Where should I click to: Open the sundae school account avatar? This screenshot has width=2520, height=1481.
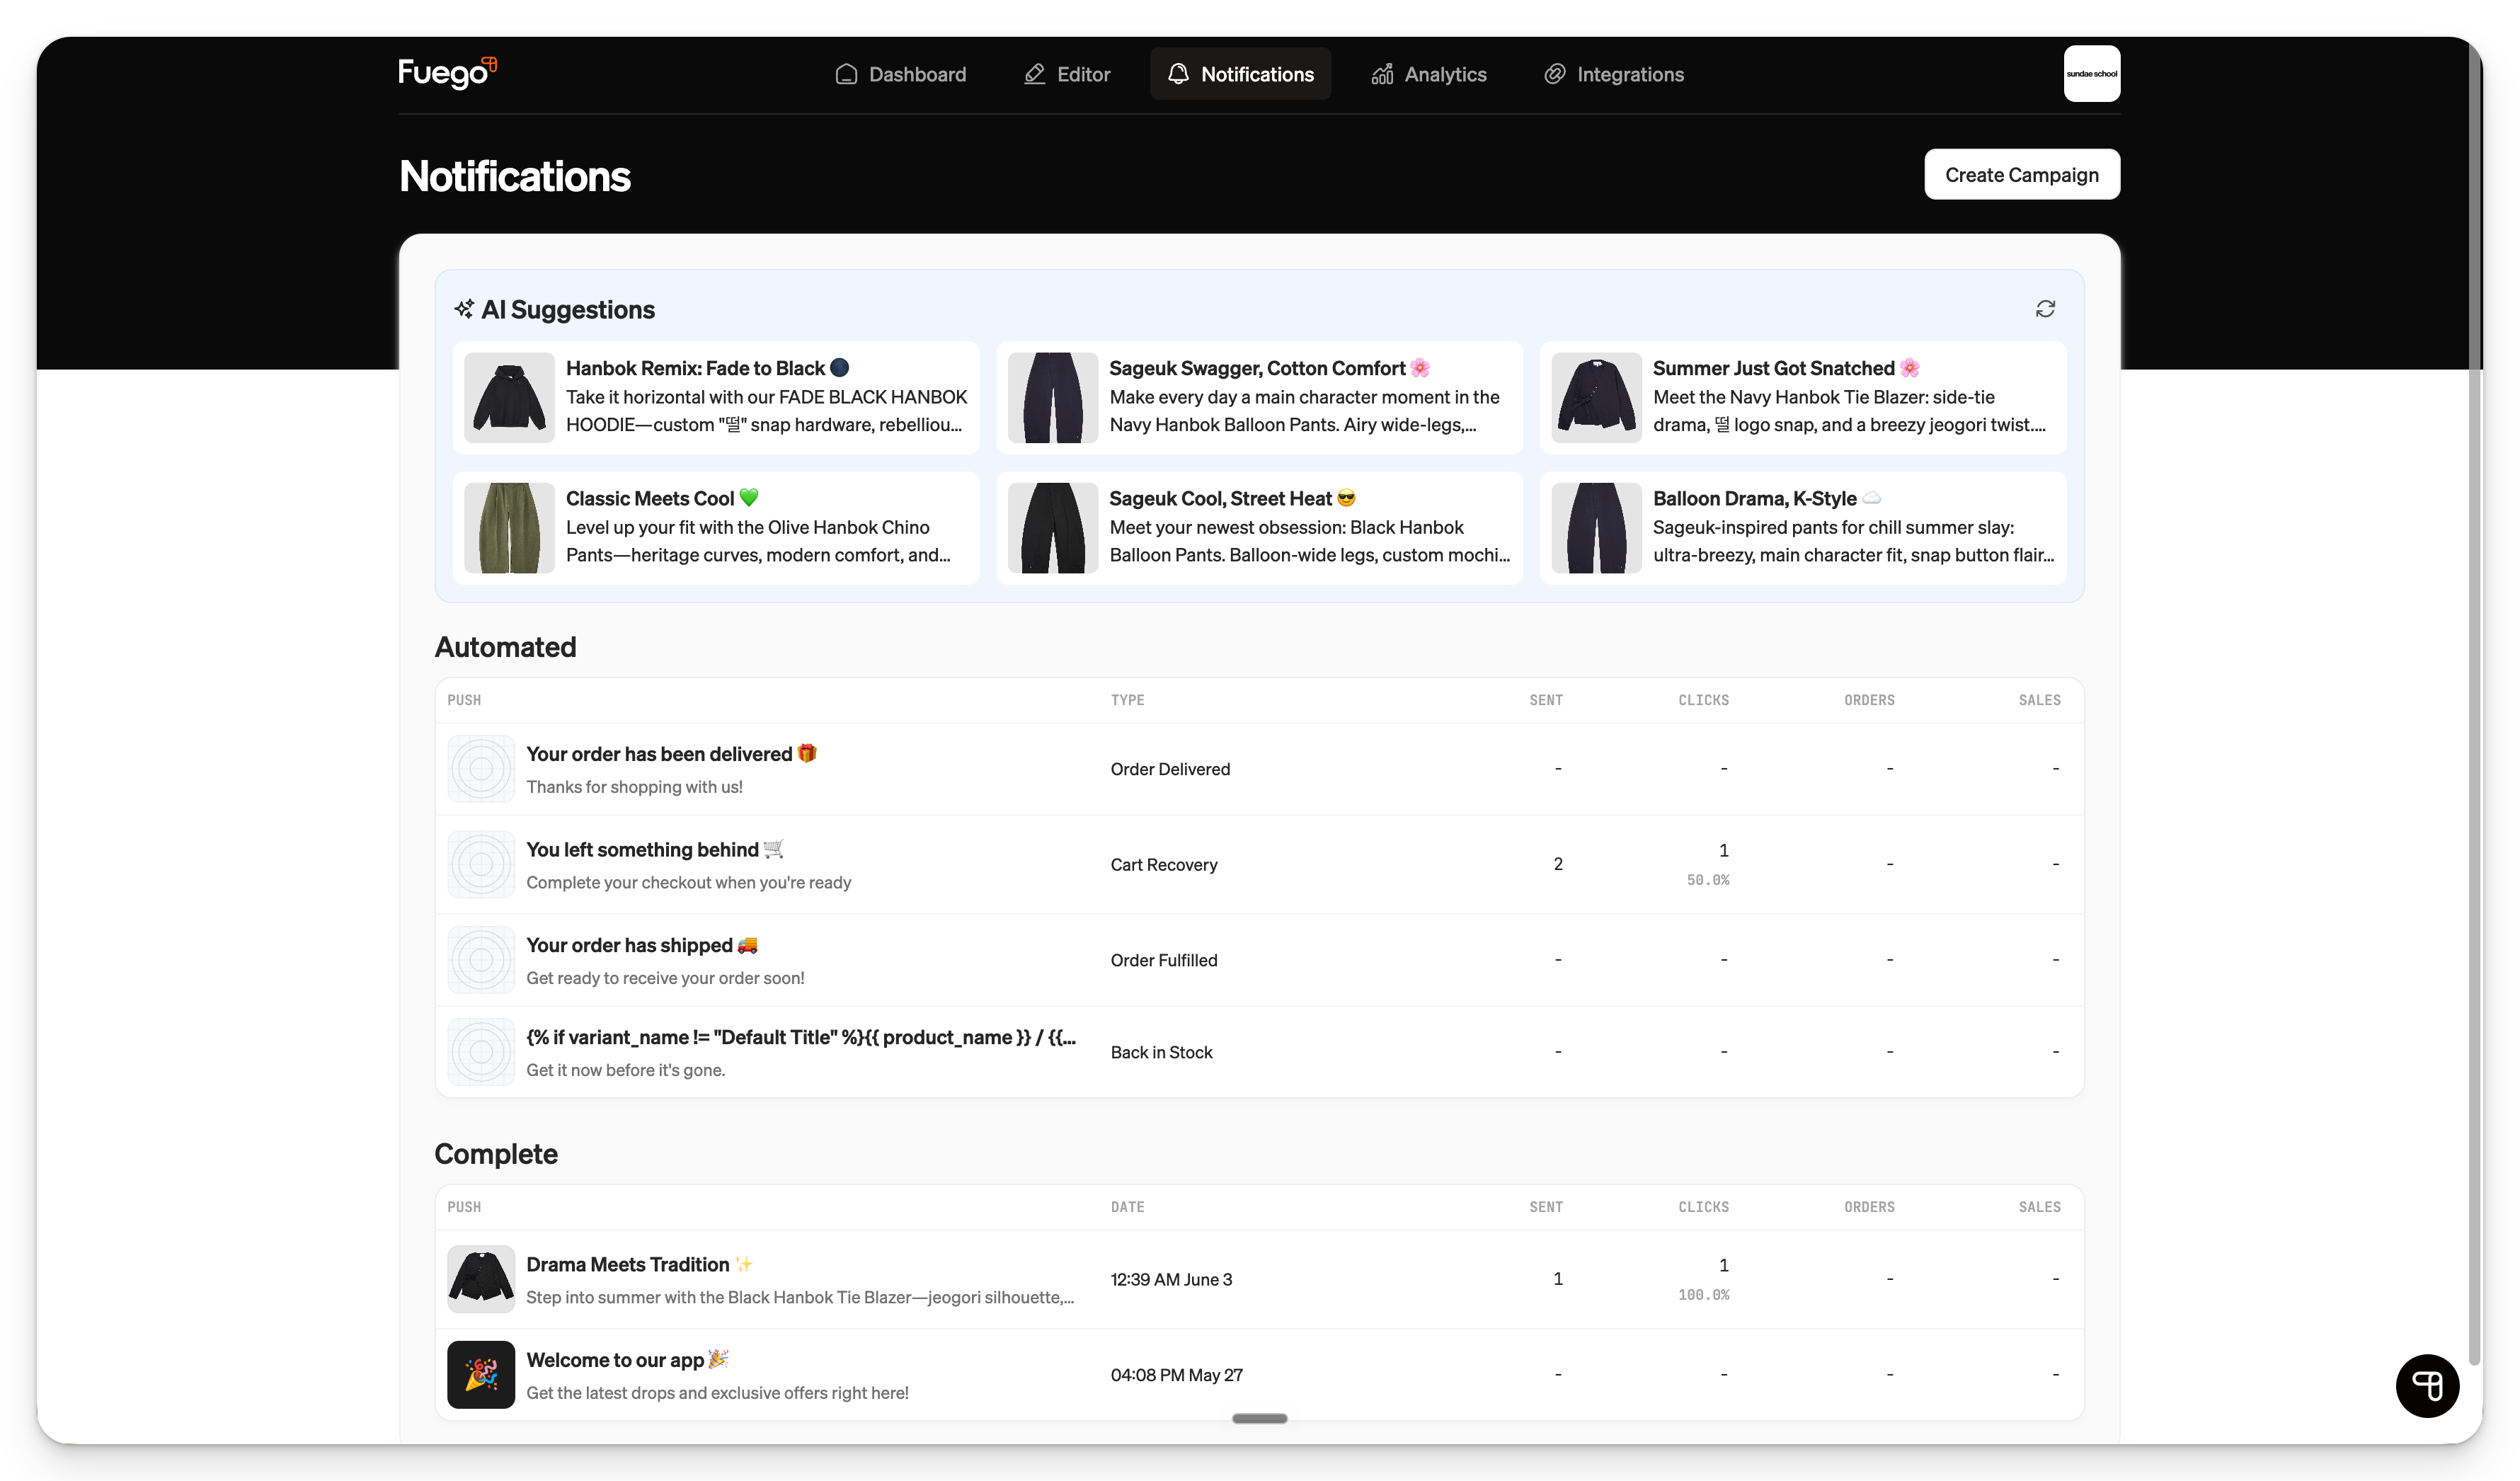2091,73
